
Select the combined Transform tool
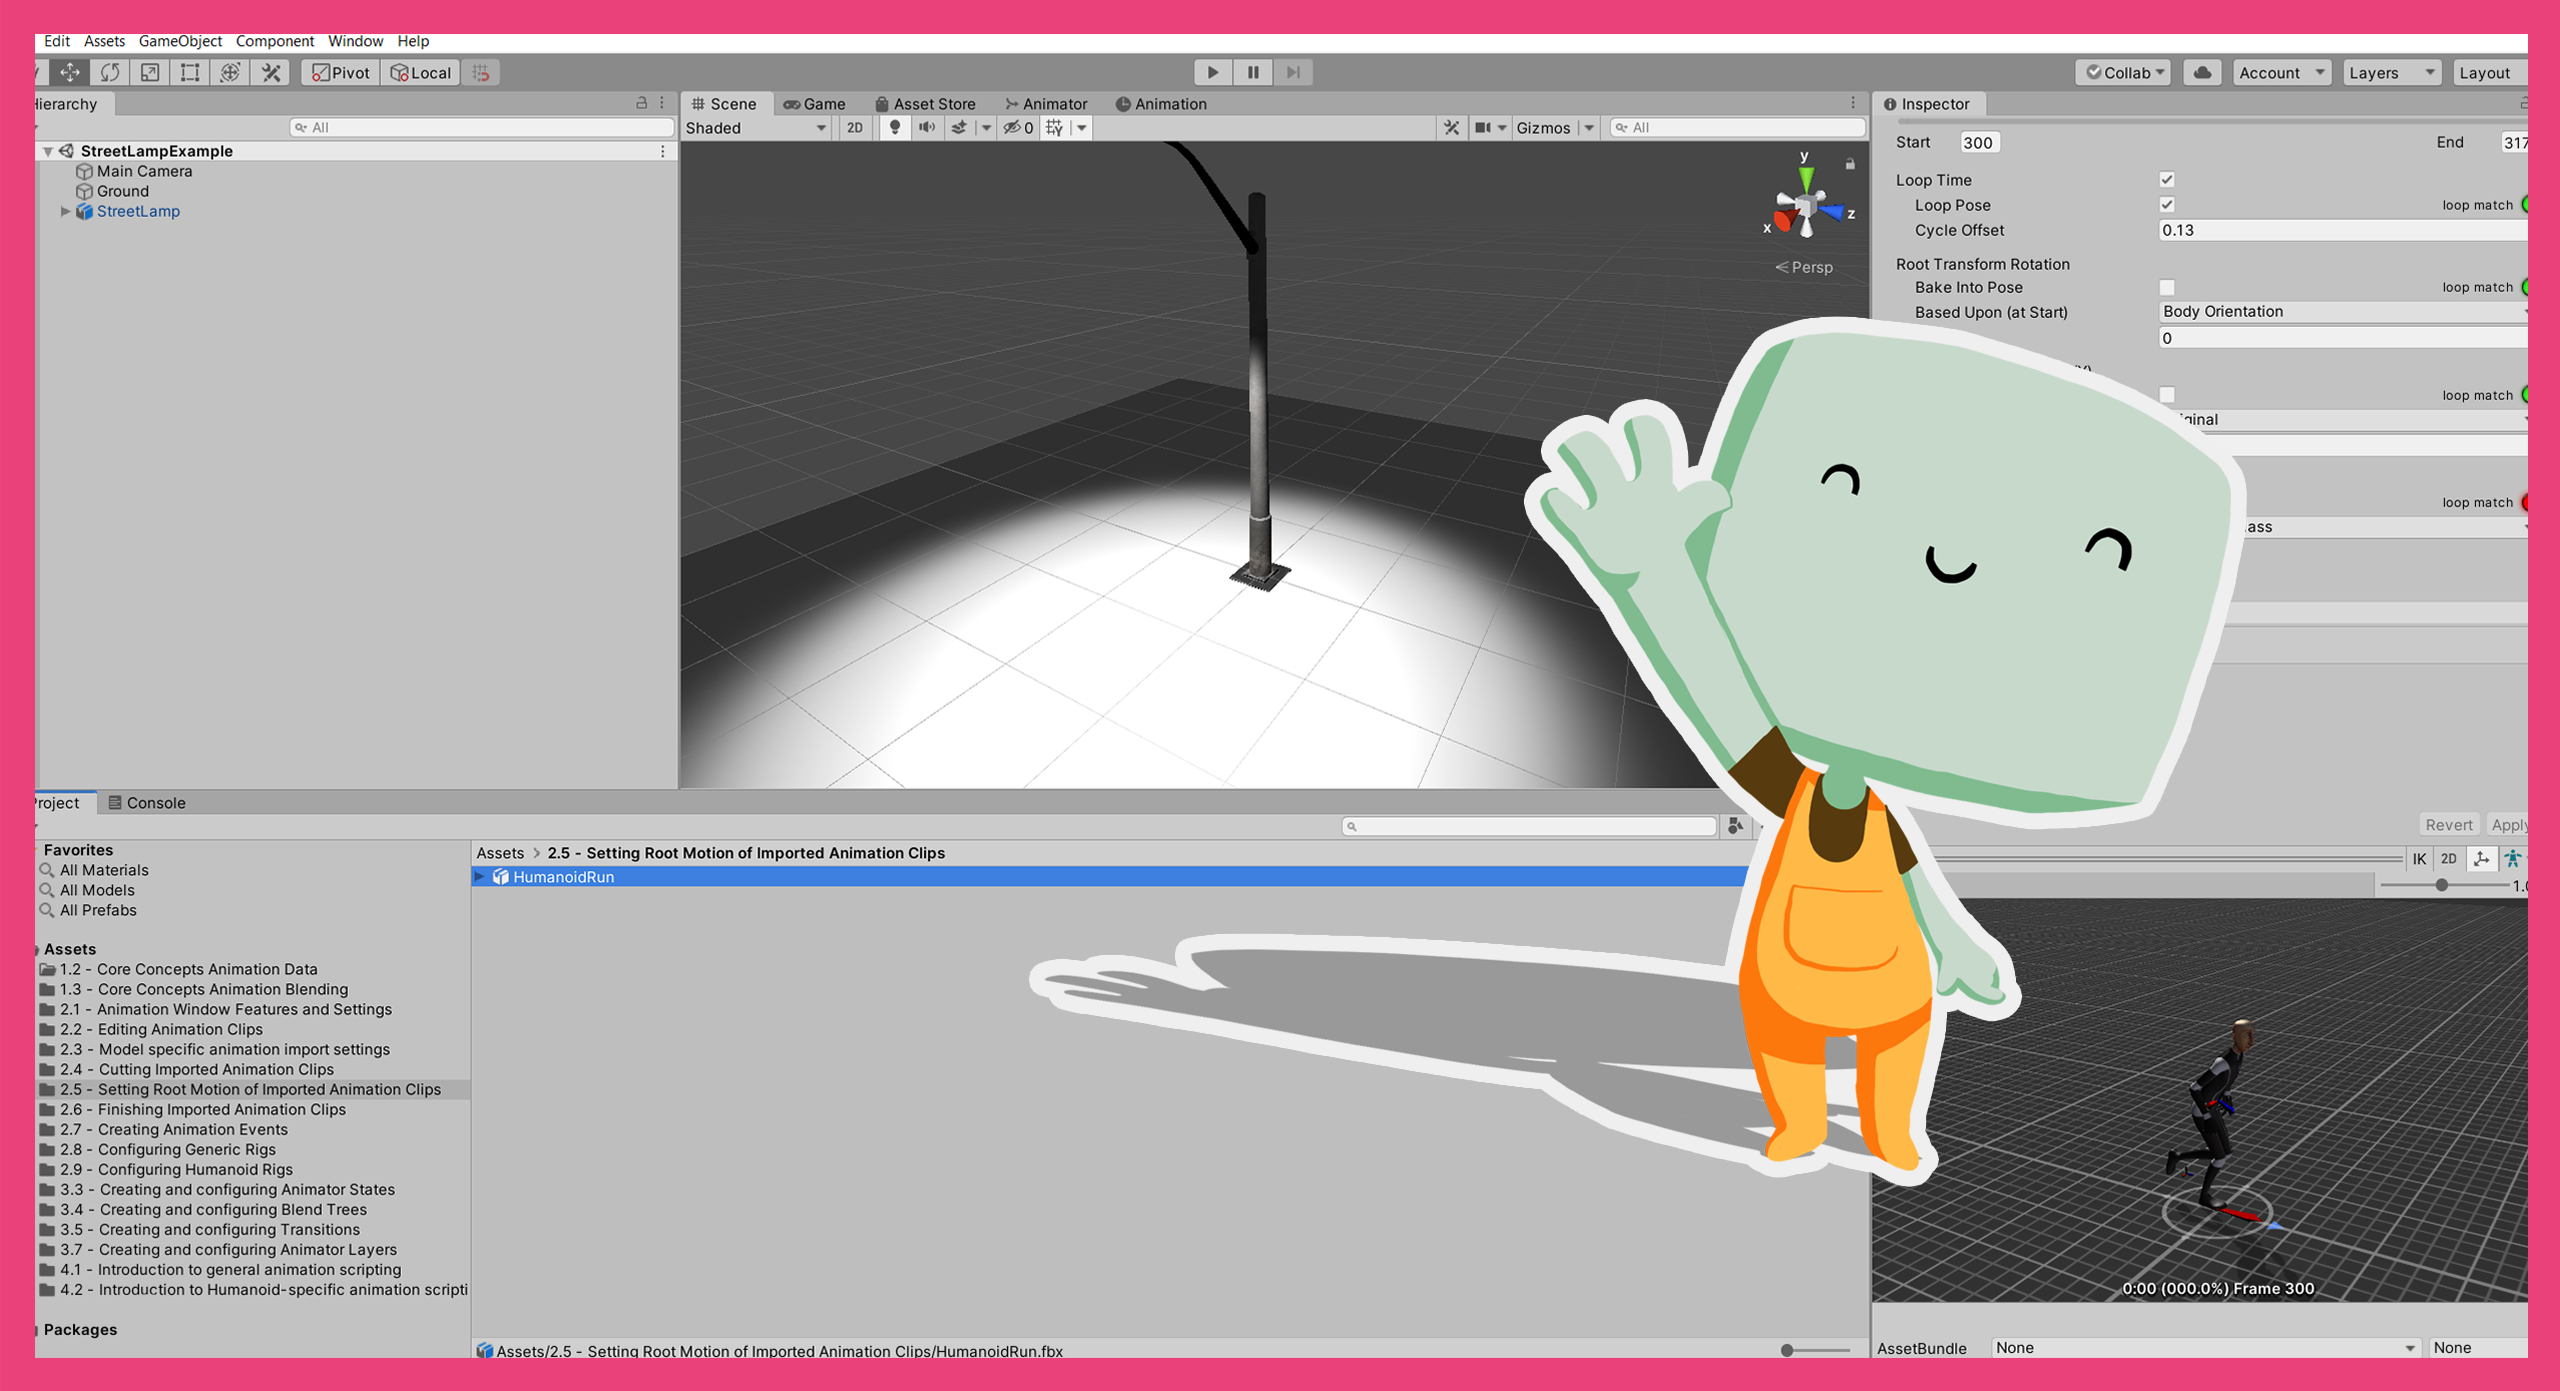click(230, 73)
